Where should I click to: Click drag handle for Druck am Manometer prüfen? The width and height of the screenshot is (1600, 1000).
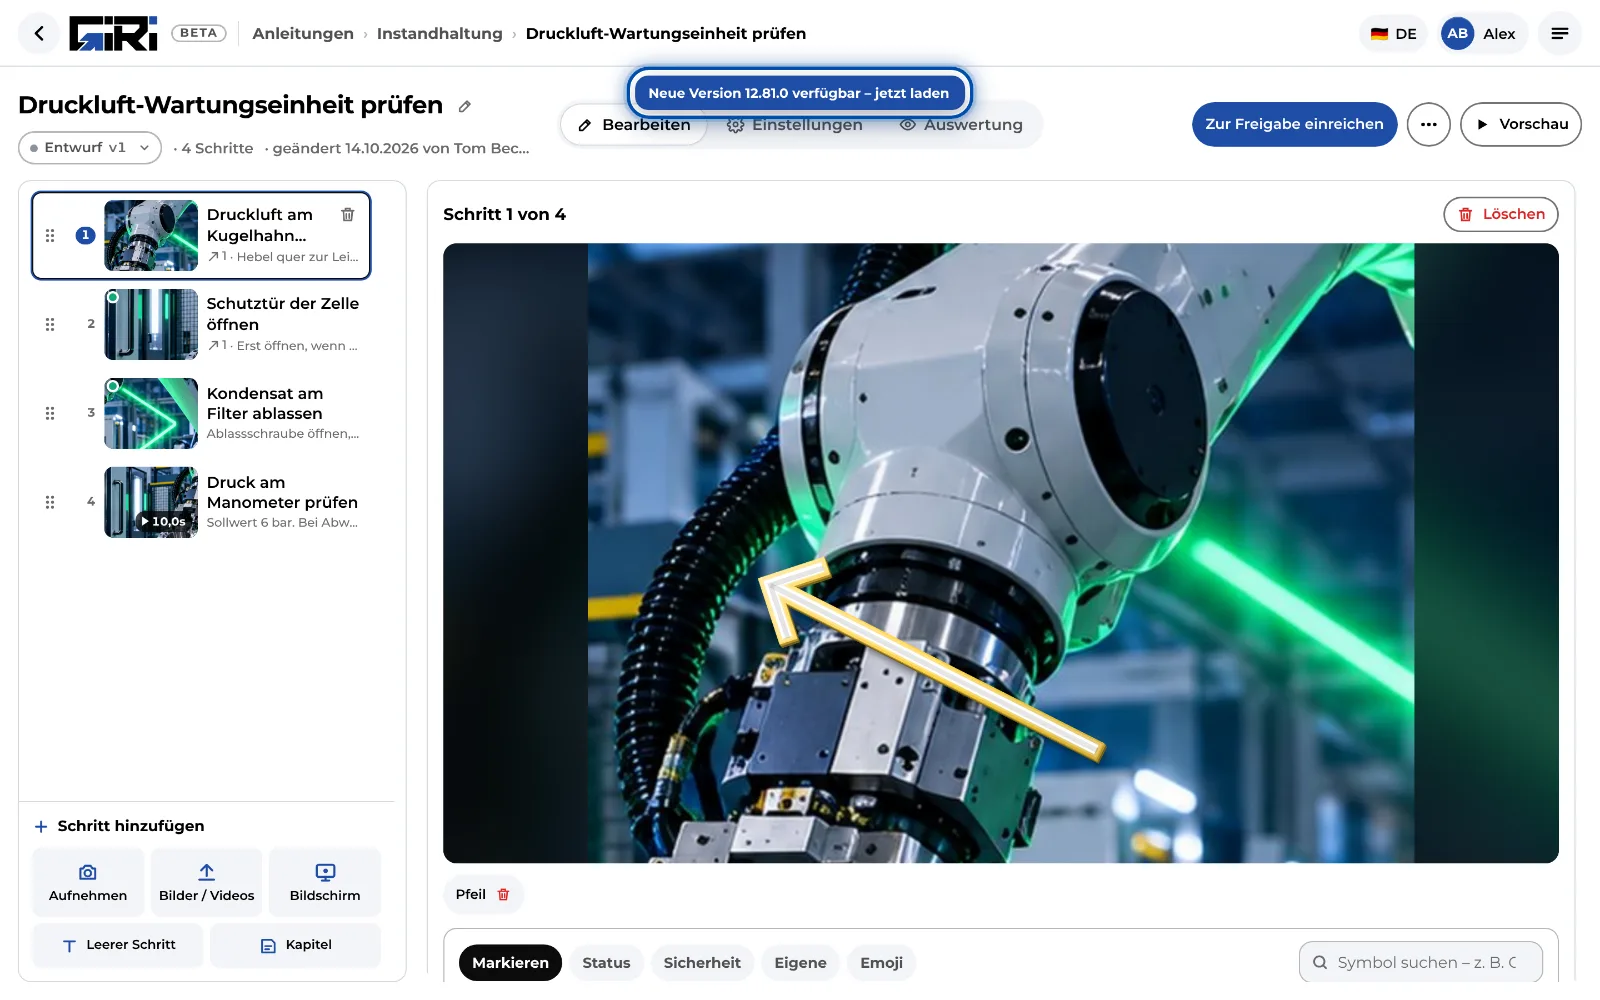[50, 503]
